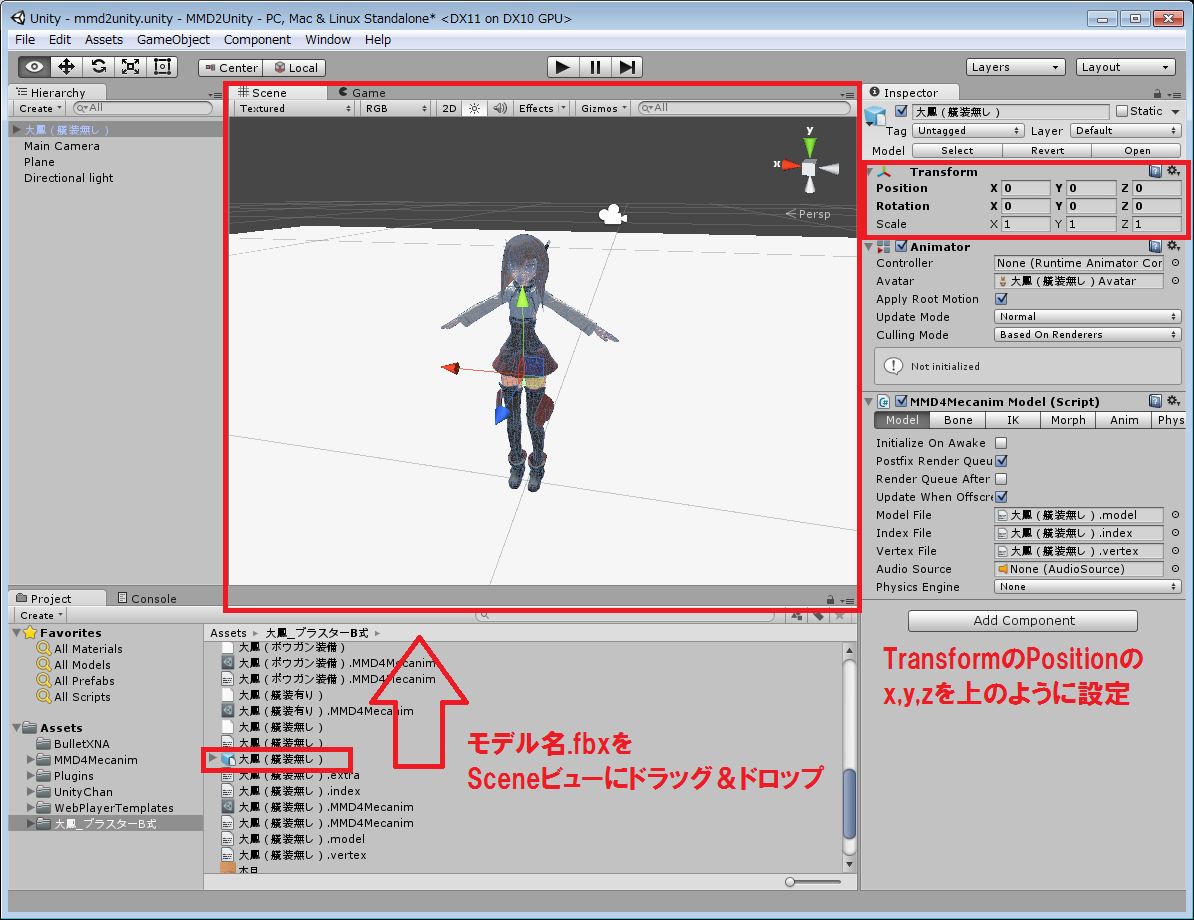
Task: Switch to the Bone tab
Action: 958,420
